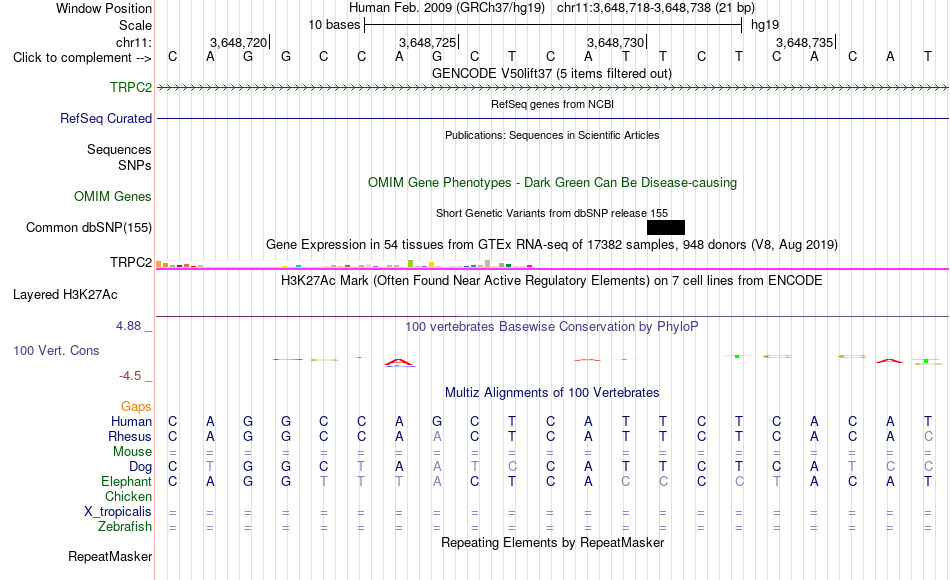Screen dimensions: 950x580
Task: Click the 4.88 PhyloP upper bound value
Action: (128, 326)
